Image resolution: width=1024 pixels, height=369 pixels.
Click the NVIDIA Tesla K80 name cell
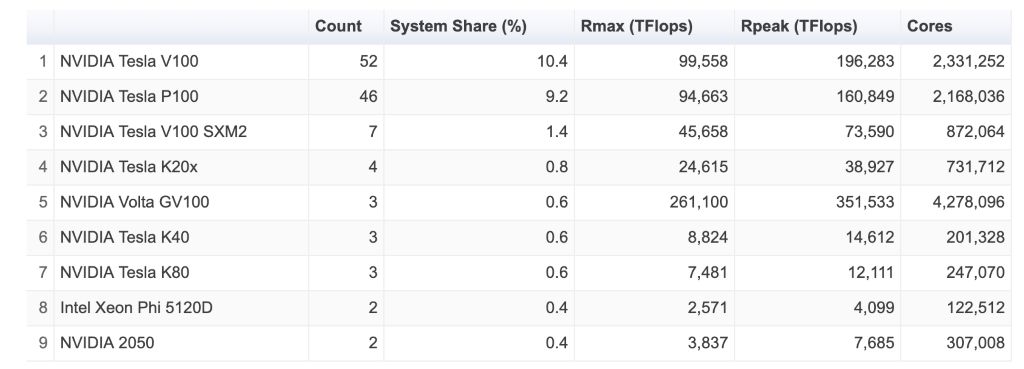pos(125,272)
